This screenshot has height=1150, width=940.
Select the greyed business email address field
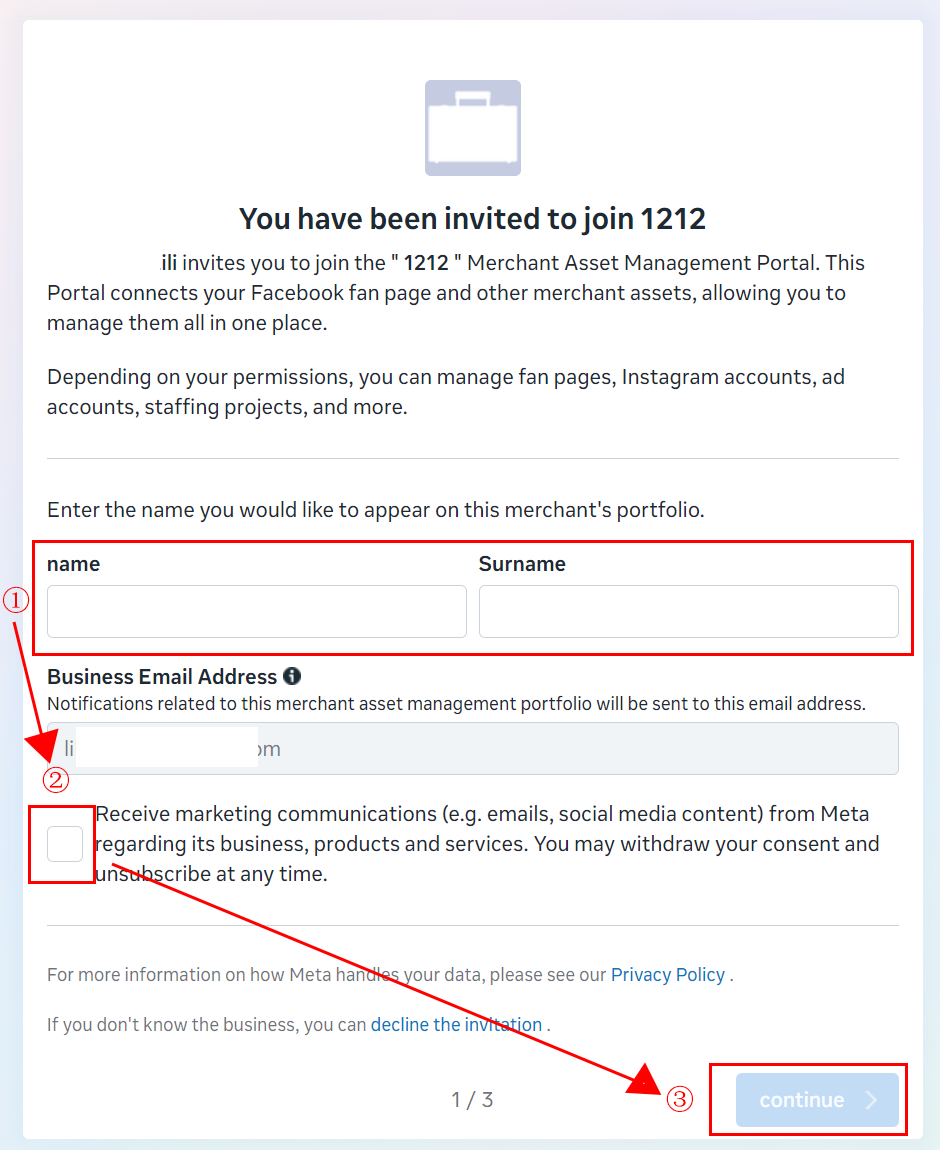(473, 748)
